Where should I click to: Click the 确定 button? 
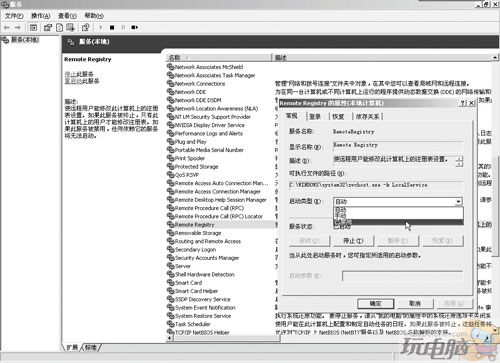[x=375, y=304]
